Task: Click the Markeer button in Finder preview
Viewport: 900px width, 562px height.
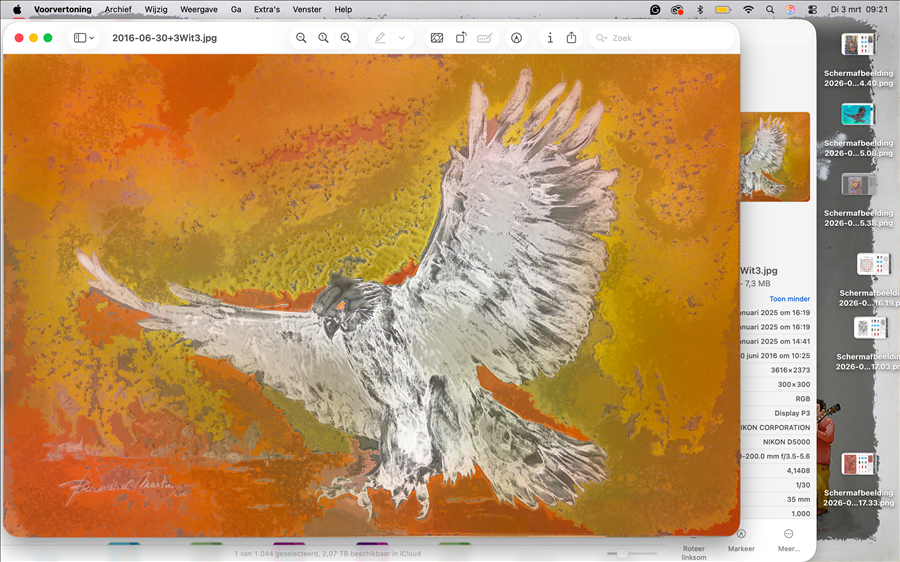Action: click(x=741, y=539)
